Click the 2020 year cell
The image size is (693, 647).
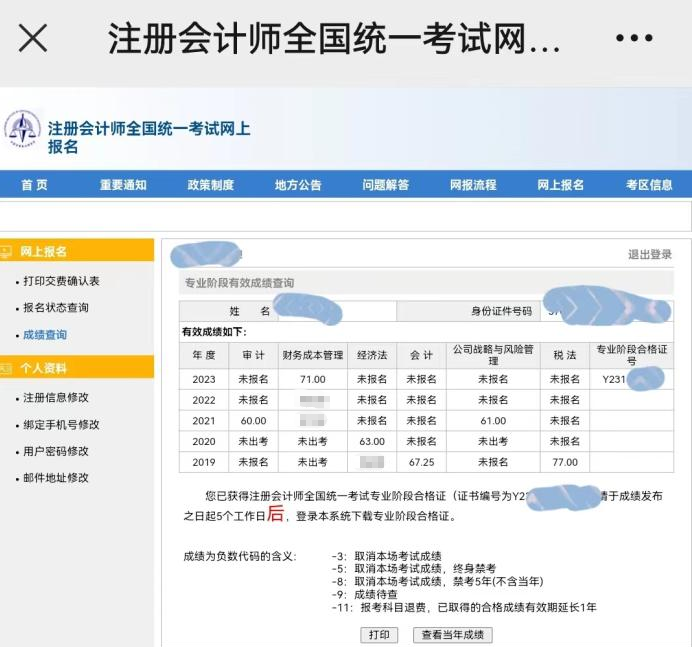[204, 441]
